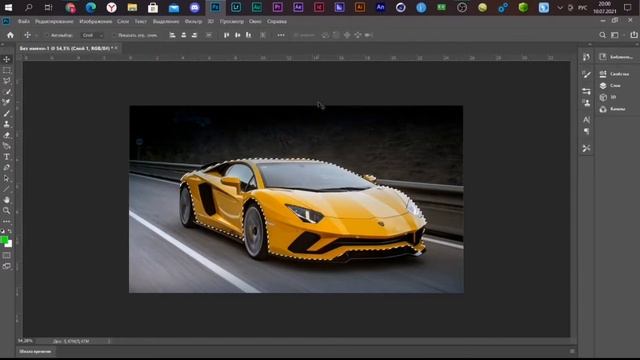The height and width of the screenshot is (360, 640).
Task: Select the Pen tool
Action: [7, 167]
